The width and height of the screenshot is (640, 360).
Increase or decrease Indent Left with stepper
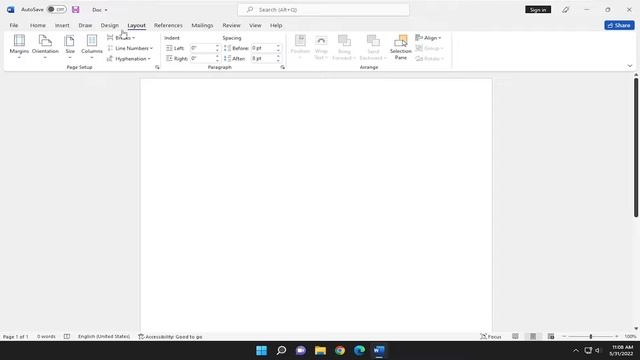(x=217, y=48)
